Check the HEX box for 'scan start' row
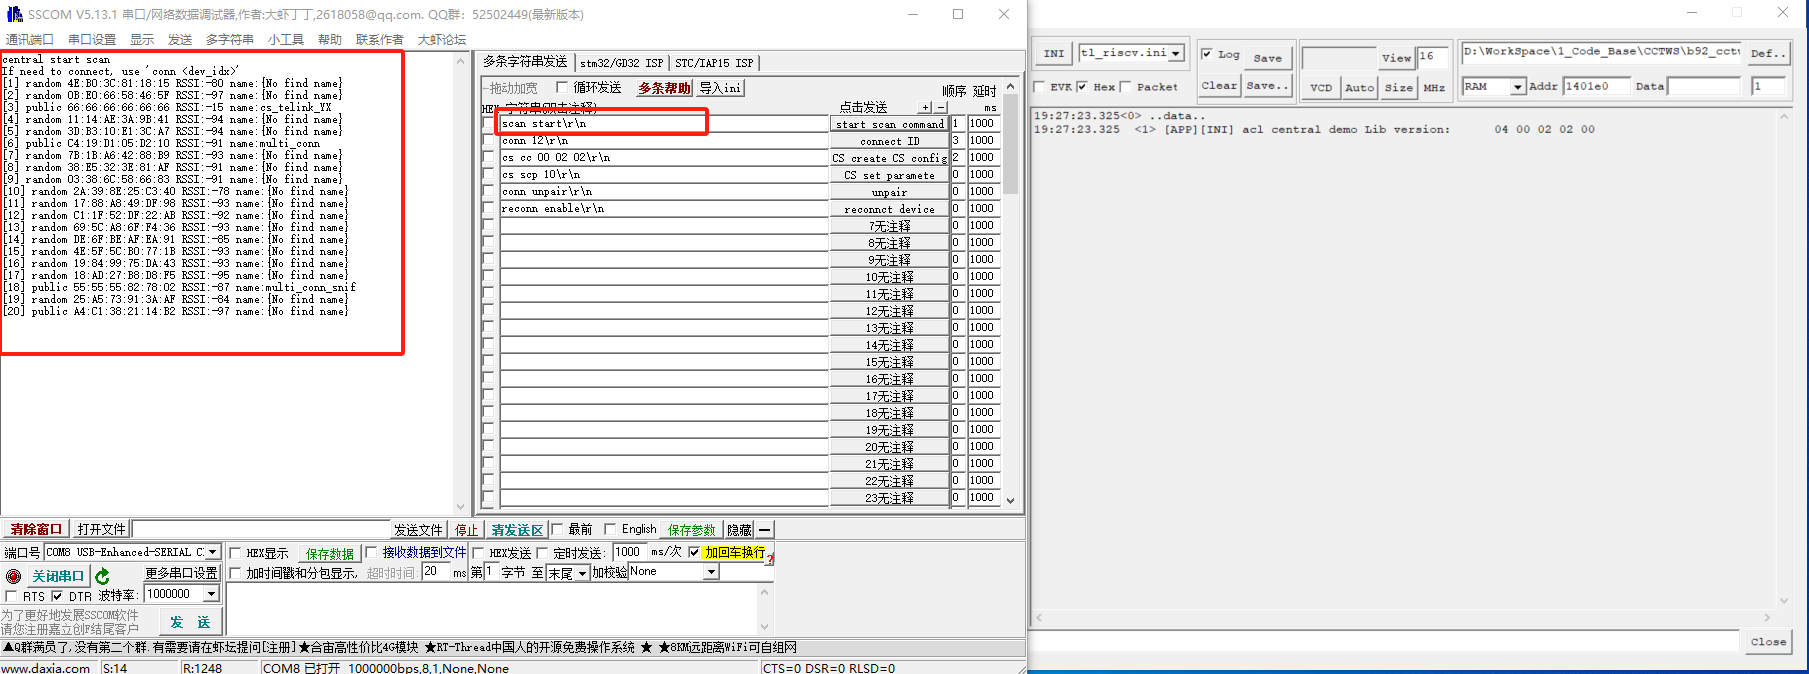The width and height of the screenshot is (1809, 674). coord(488,124)
